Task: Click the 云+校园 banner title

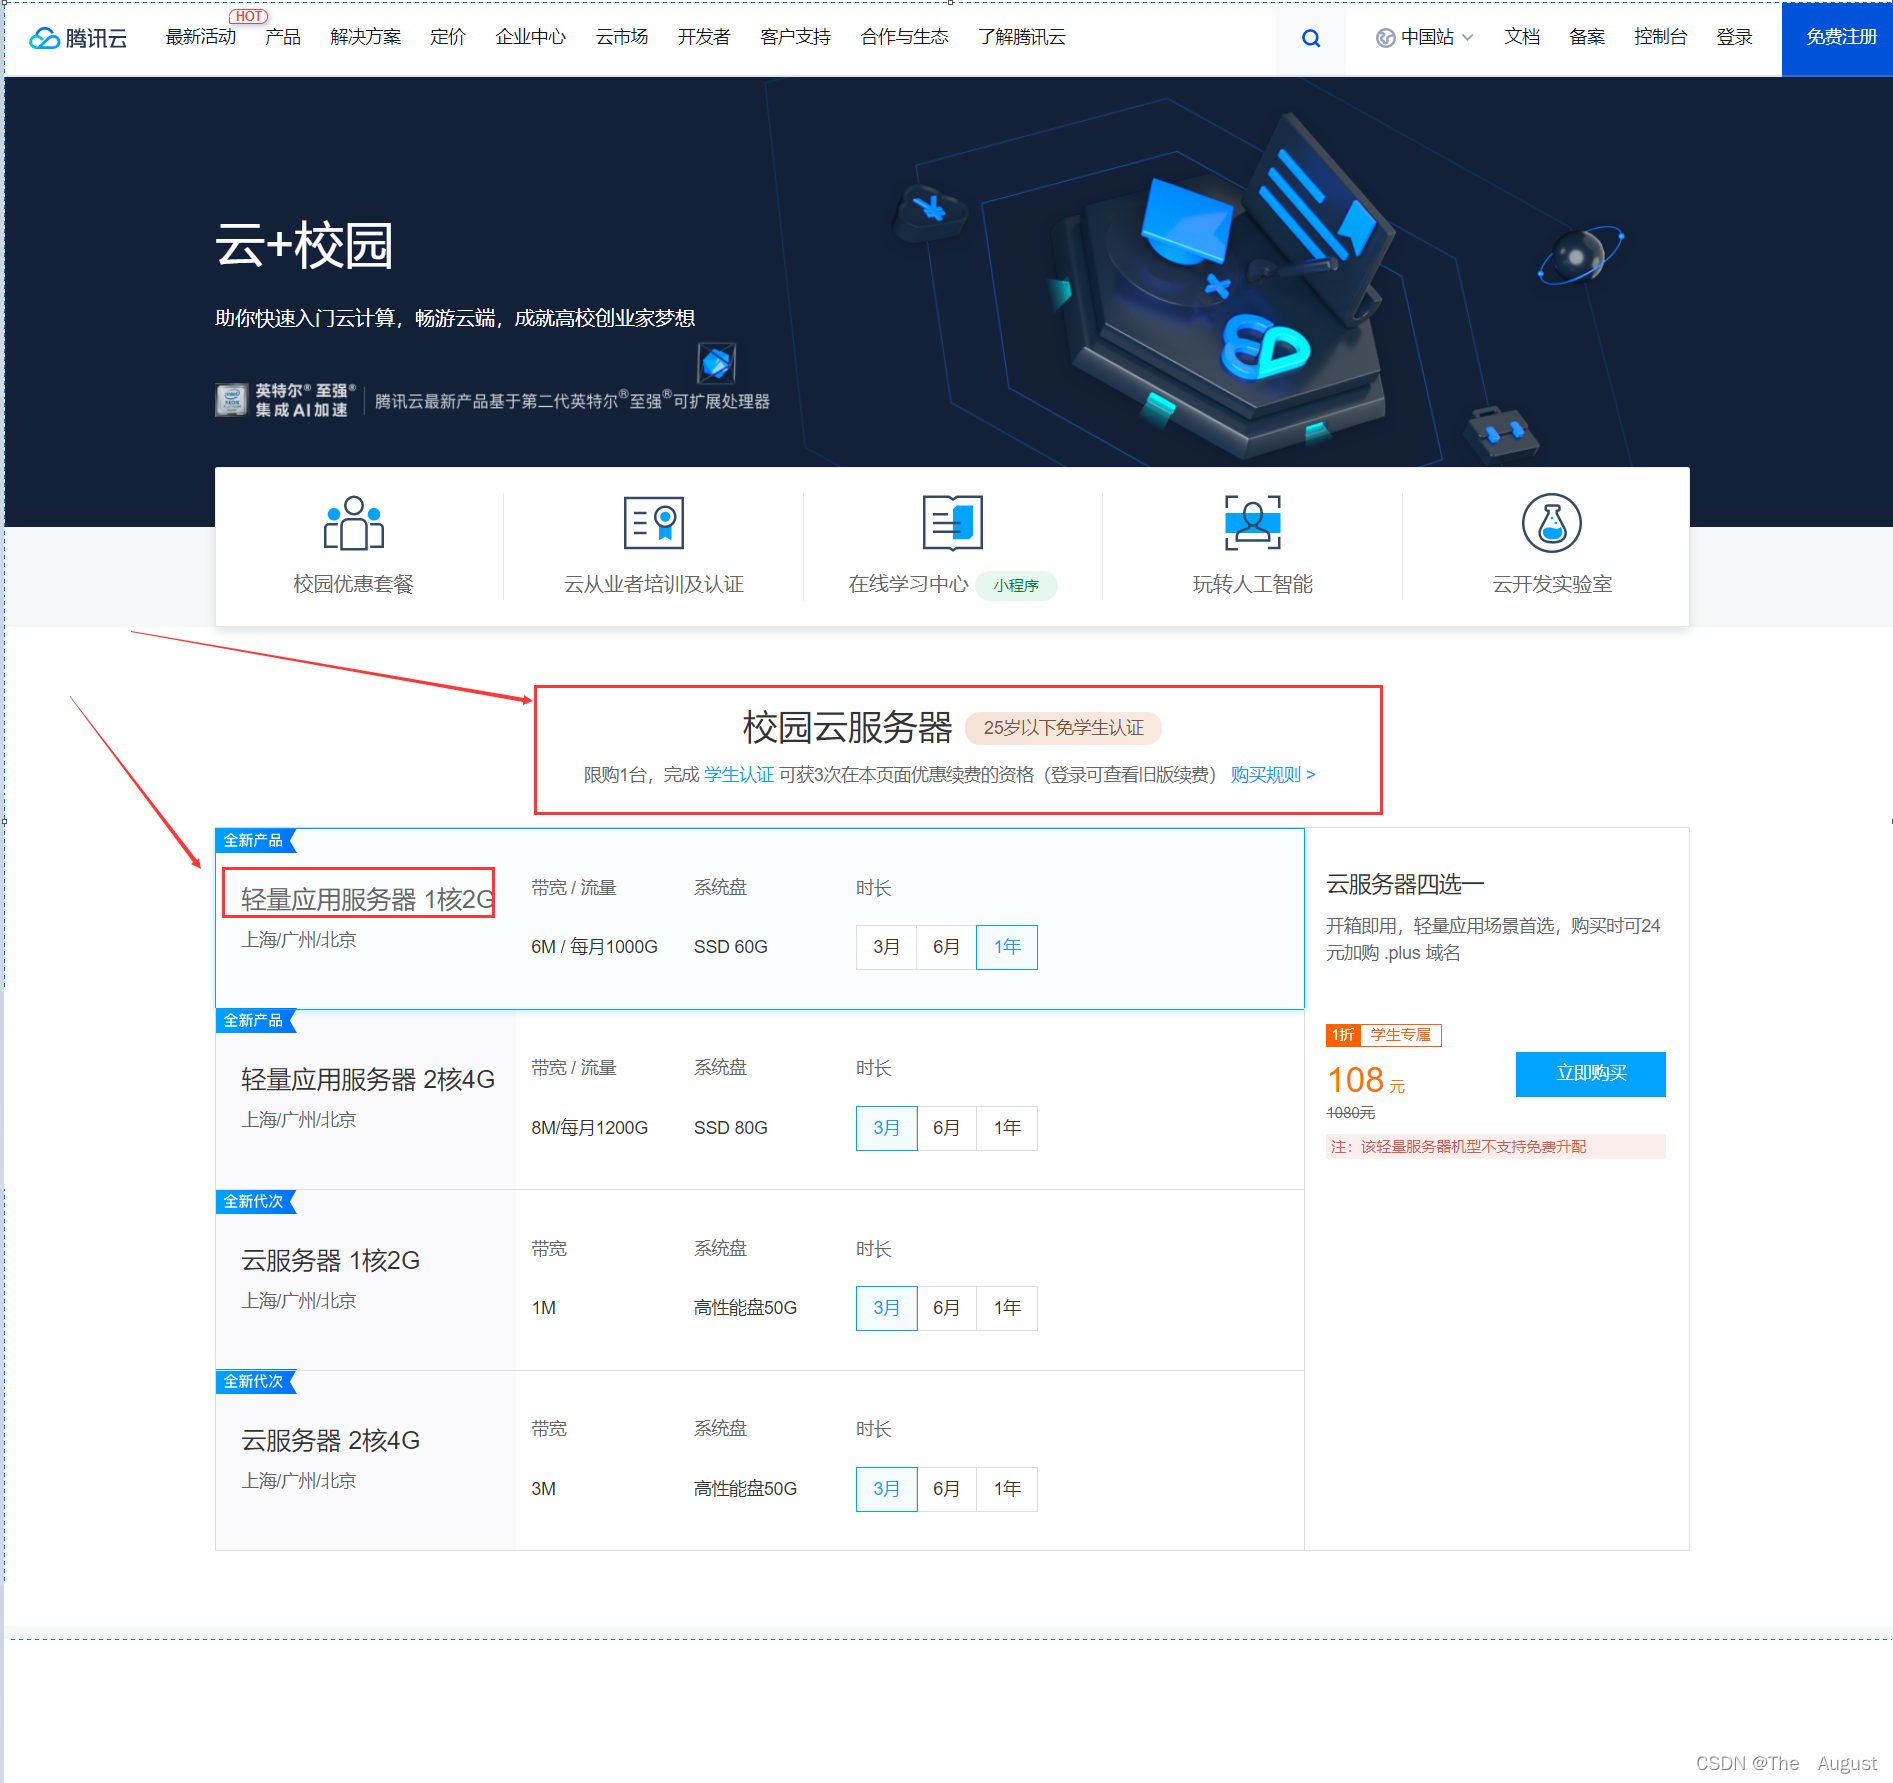Action: point(304,246)
